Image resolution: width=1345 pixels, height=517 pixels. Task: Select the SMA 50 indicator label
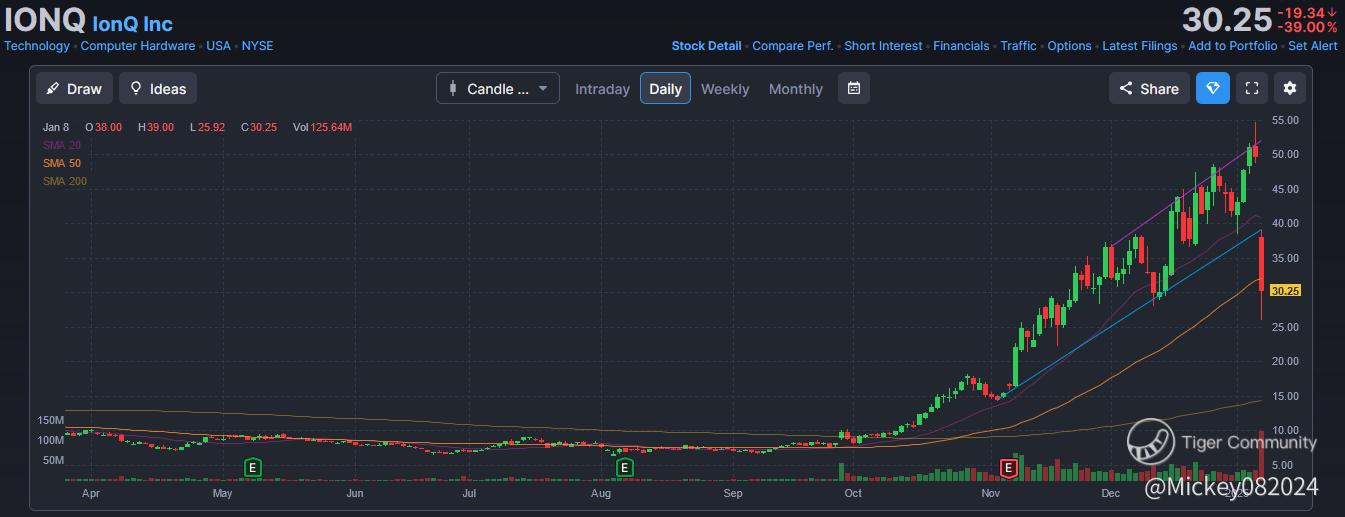pyautogui.click(x=62, y=163)
